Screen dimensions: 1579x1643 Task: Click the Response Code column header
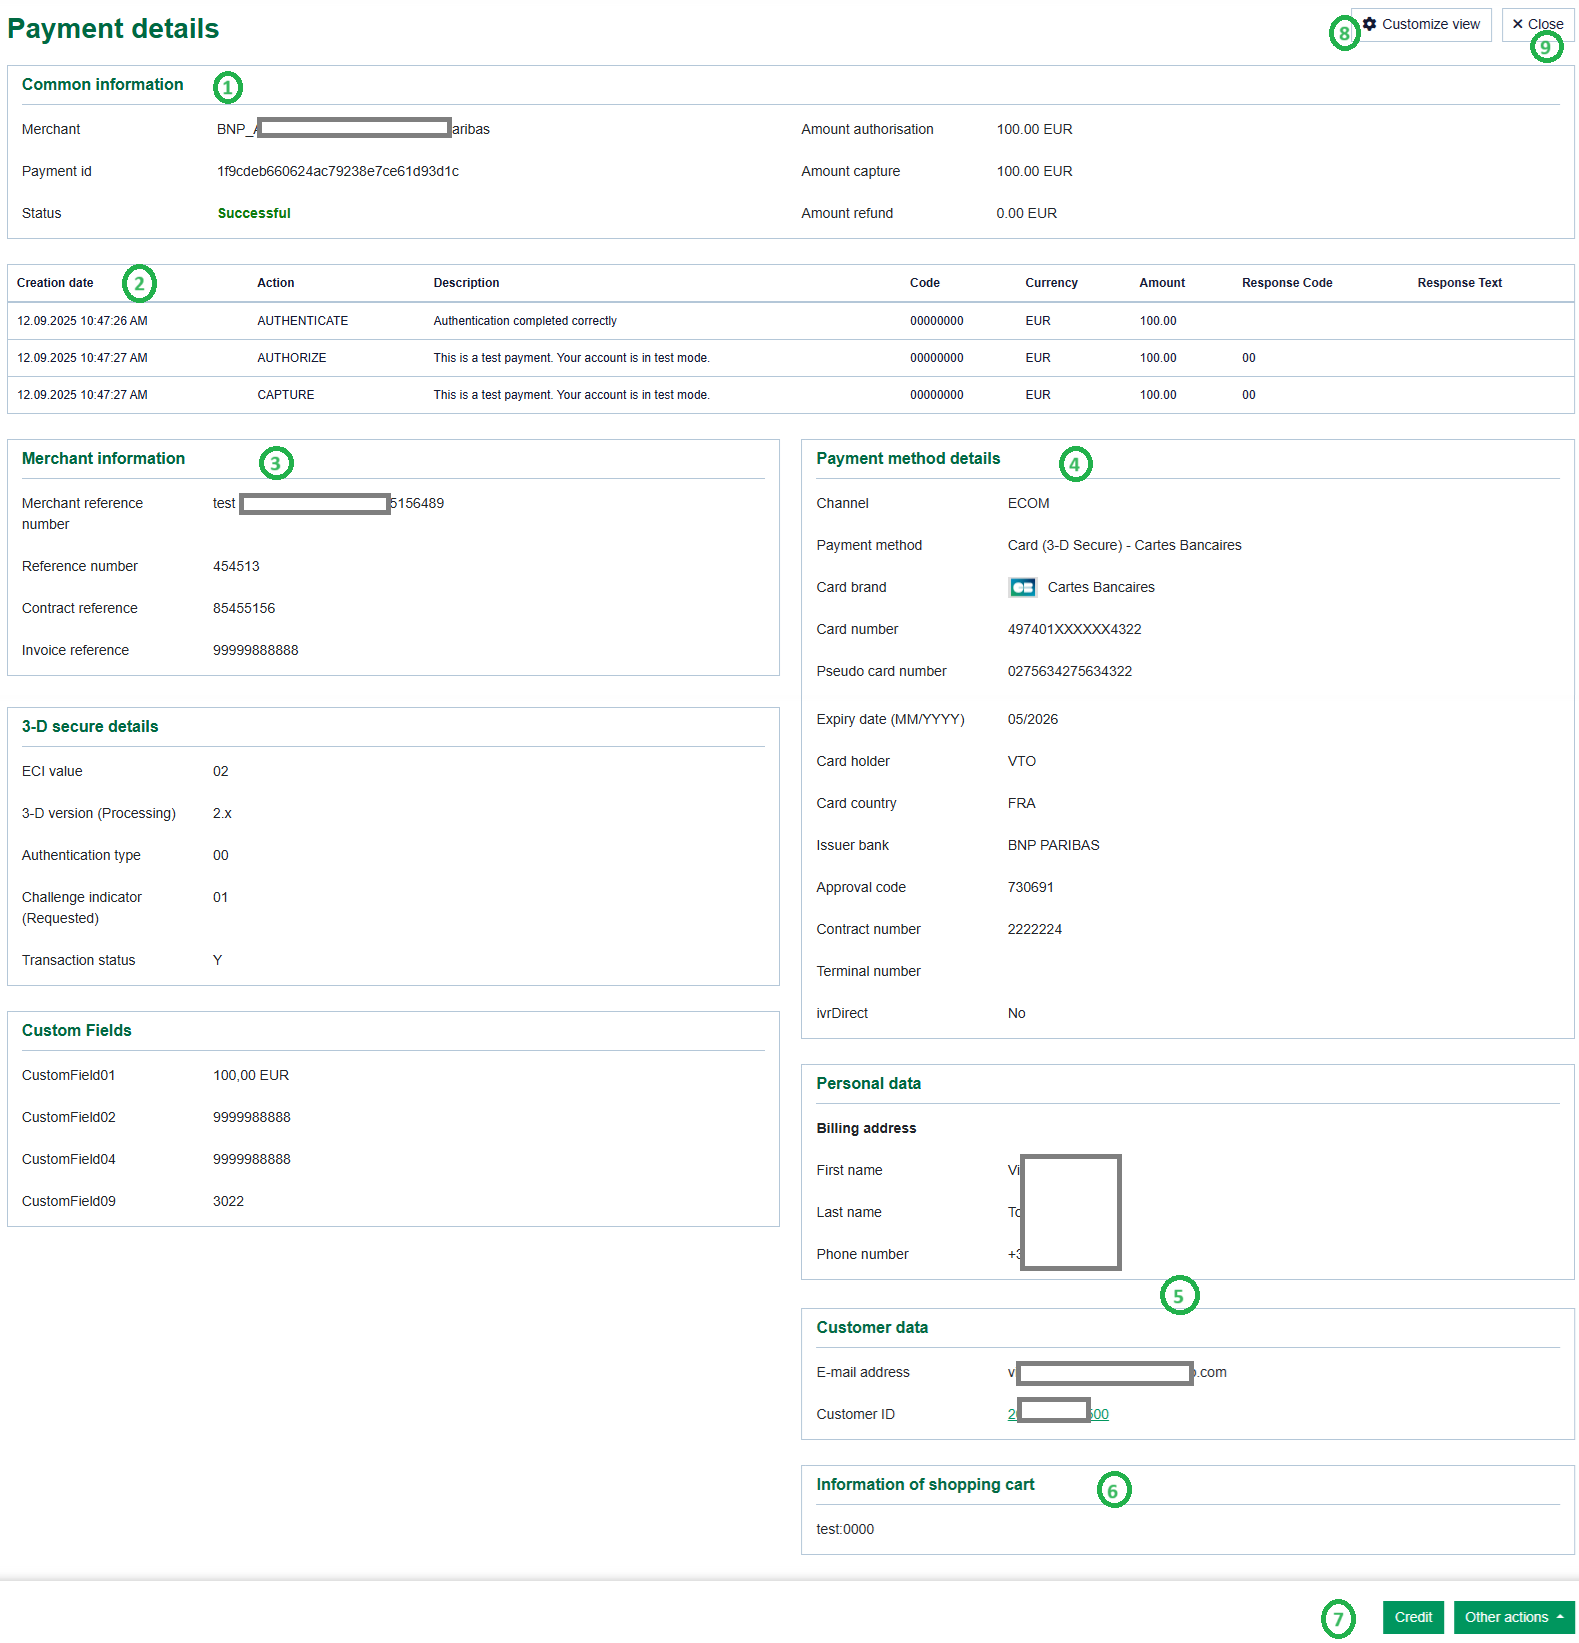coord(1286,283)
